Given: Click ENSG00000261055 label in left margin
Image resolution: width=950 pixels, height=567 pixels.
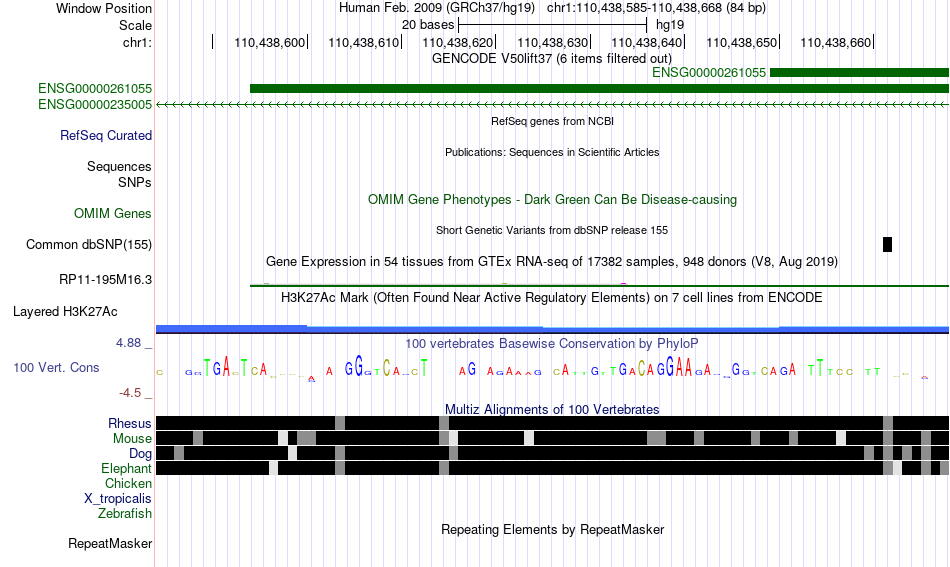Looking at the screenshot, I should 95,88.
